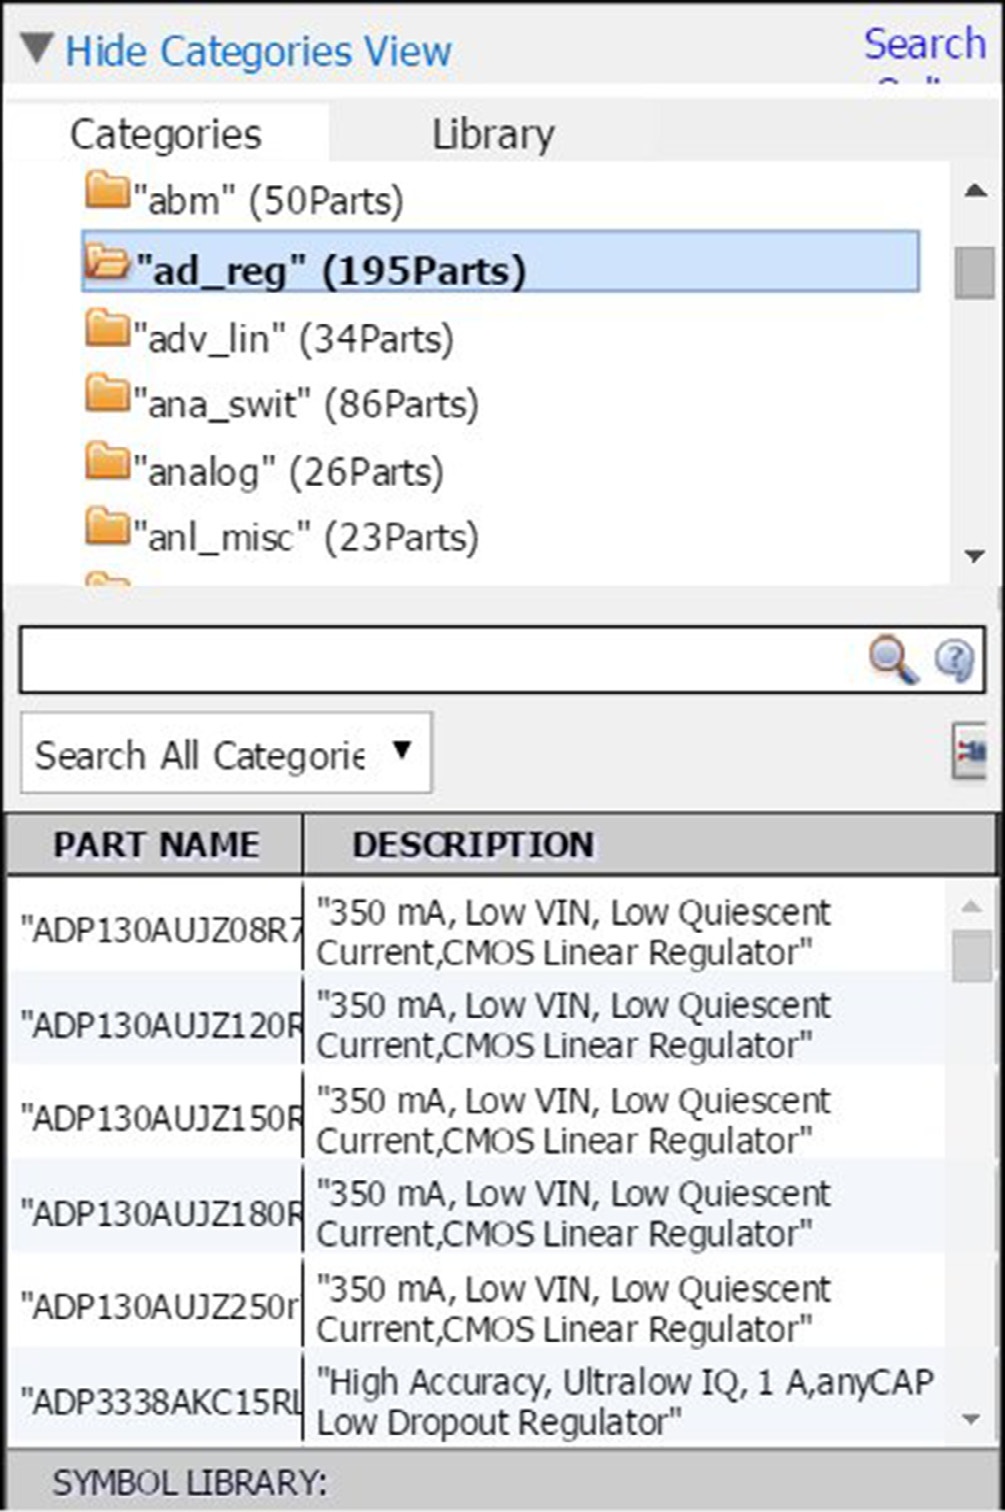Click the "ana_swit" folder icon

coord(107,395)
